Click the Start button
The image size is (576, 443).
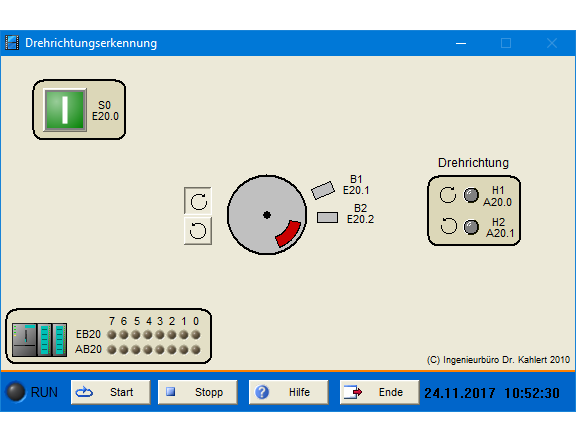111,392
